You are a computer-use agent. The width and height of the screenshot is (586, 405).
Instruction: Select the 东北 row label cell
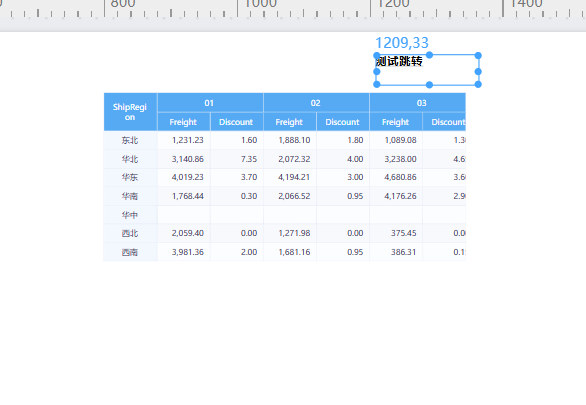pyautogui.click(x=130, y=140)
